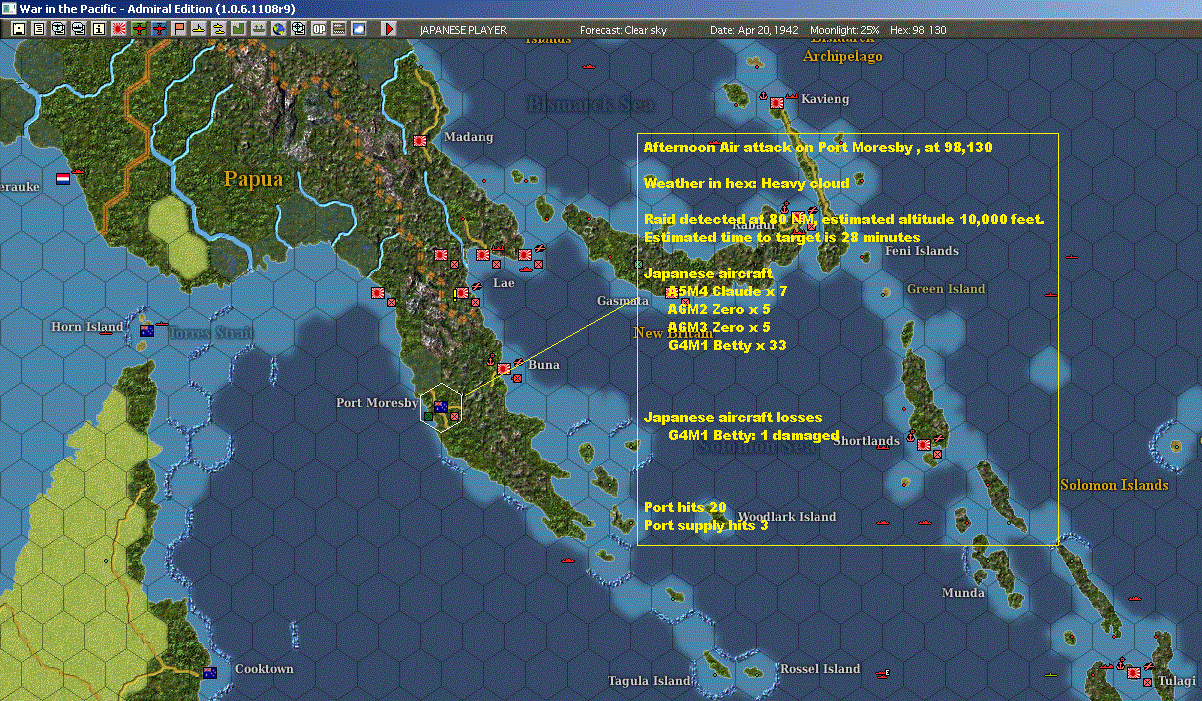
Task: Select the Japanese flag at Shortlands
Action: click(924, 444)
